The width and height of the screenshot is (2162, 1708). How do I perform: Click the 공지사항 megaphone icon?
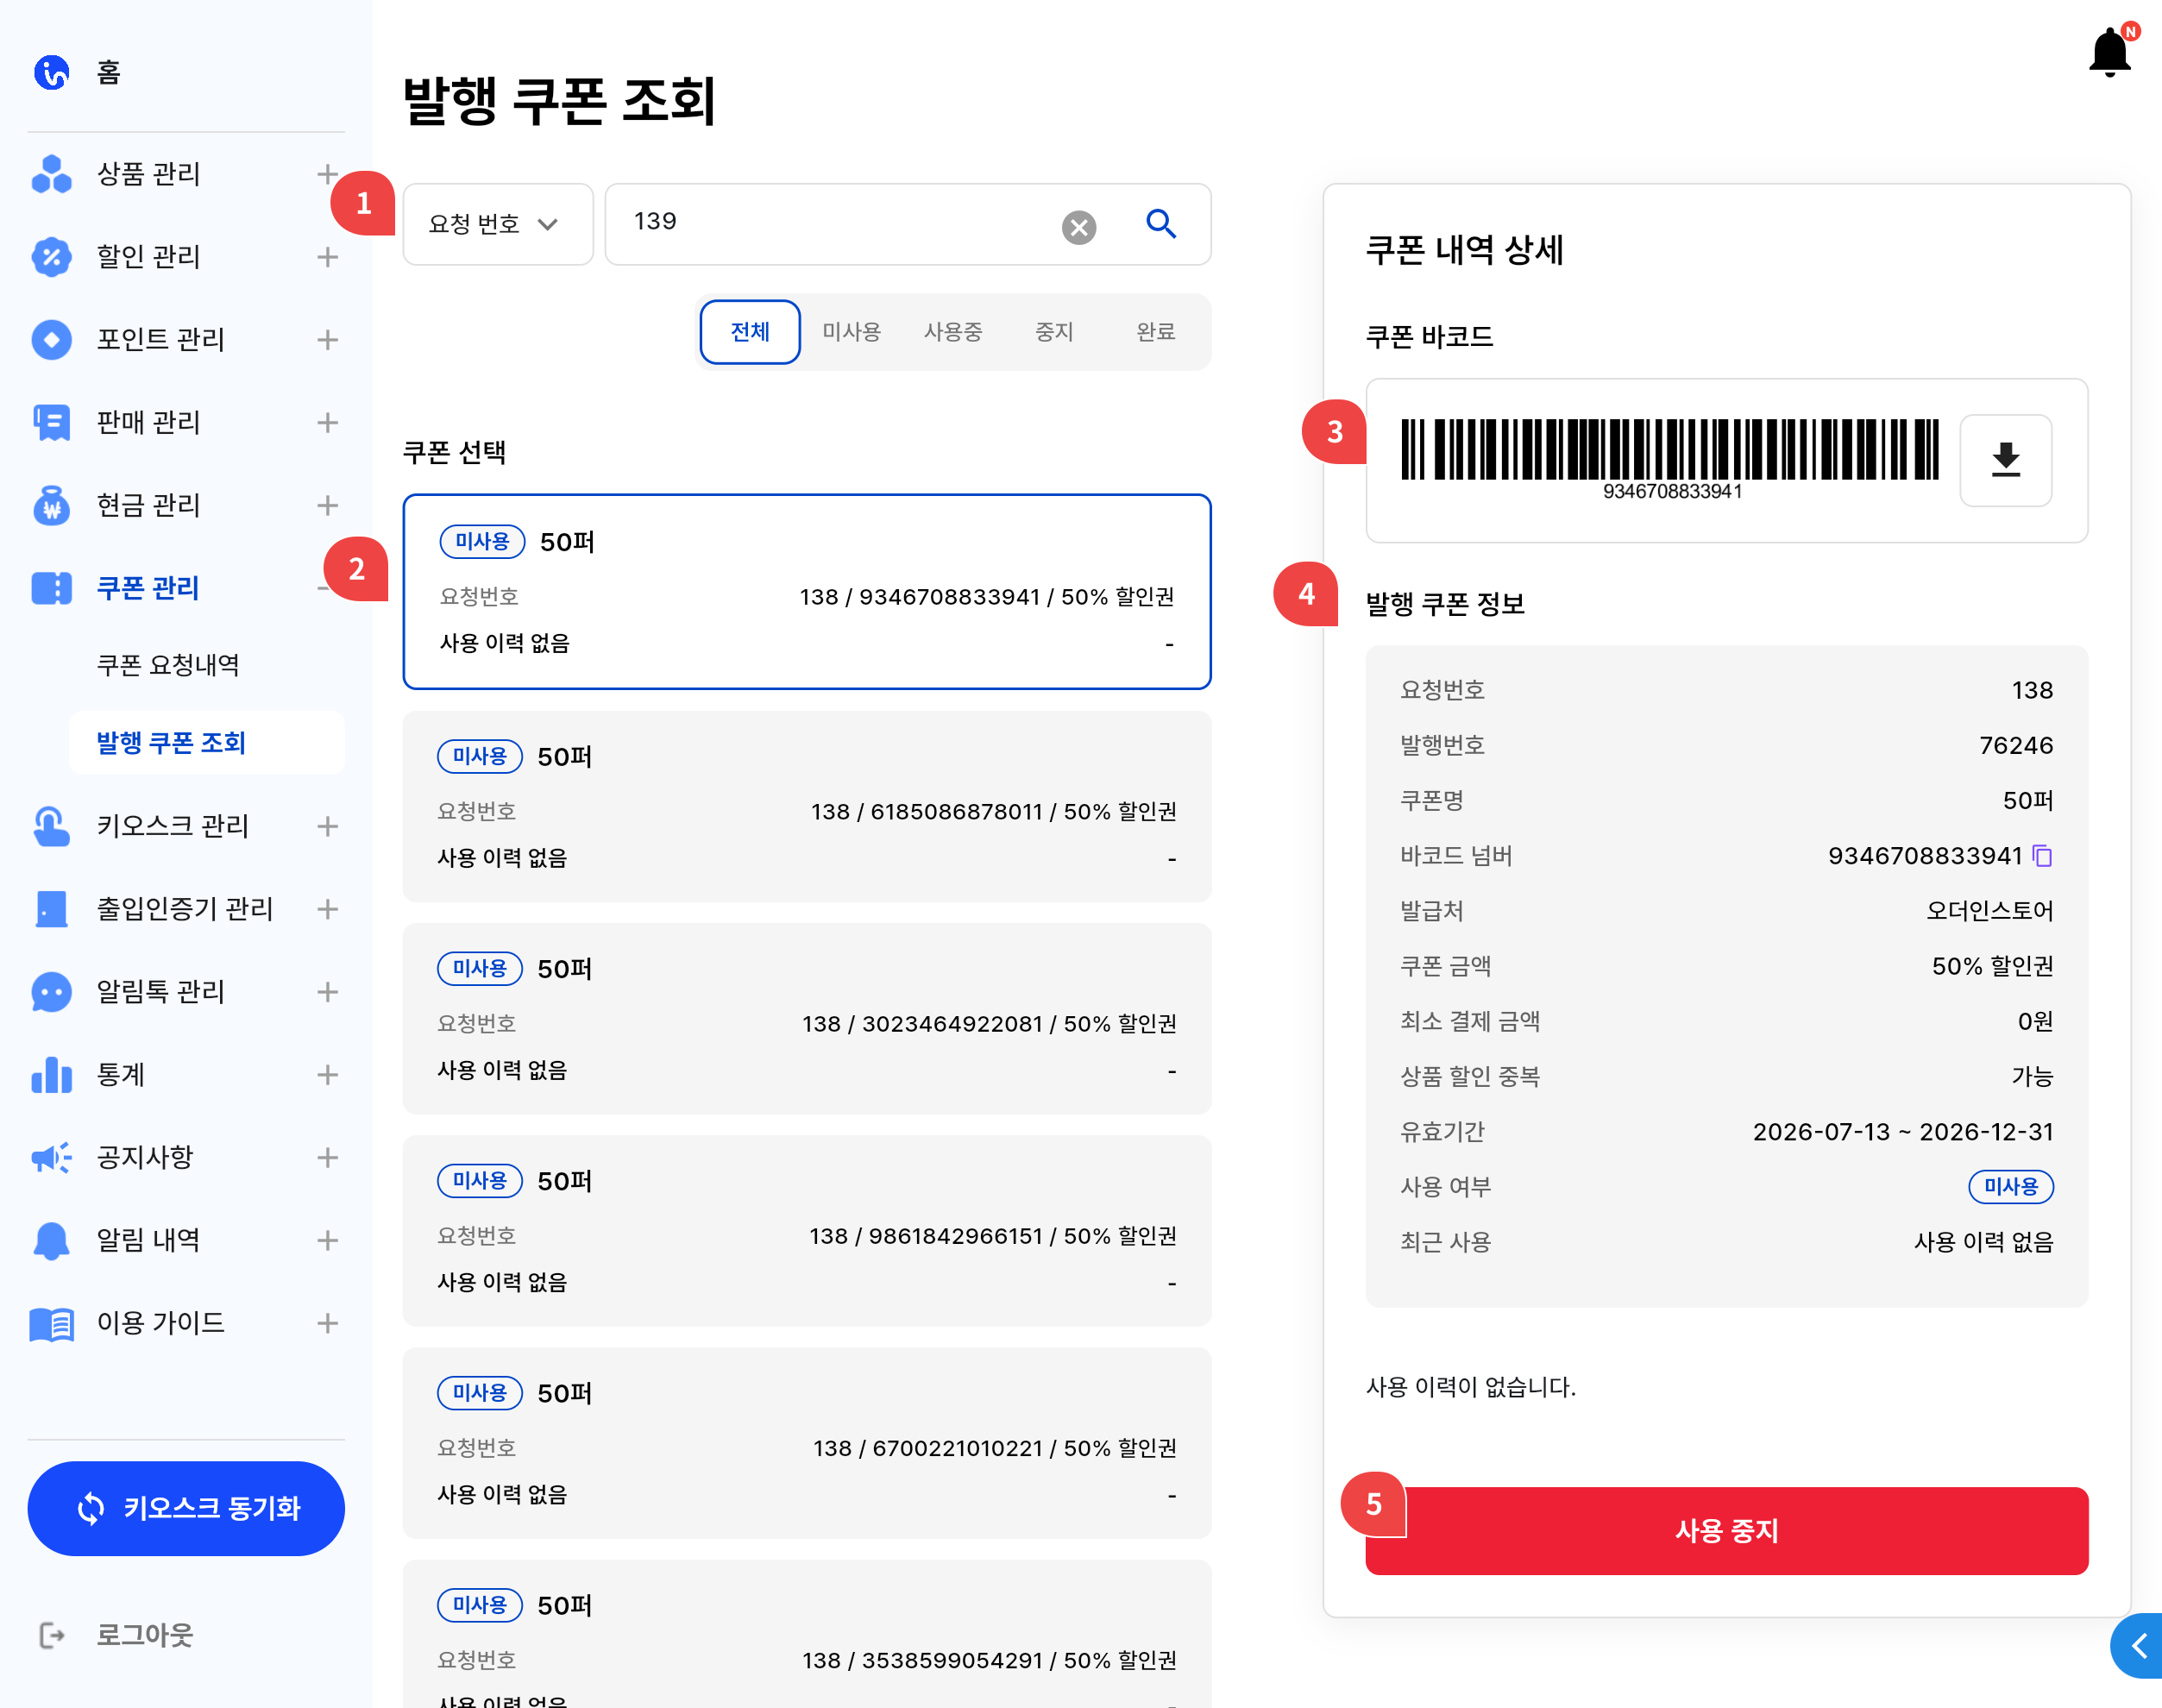point(52,1158)
